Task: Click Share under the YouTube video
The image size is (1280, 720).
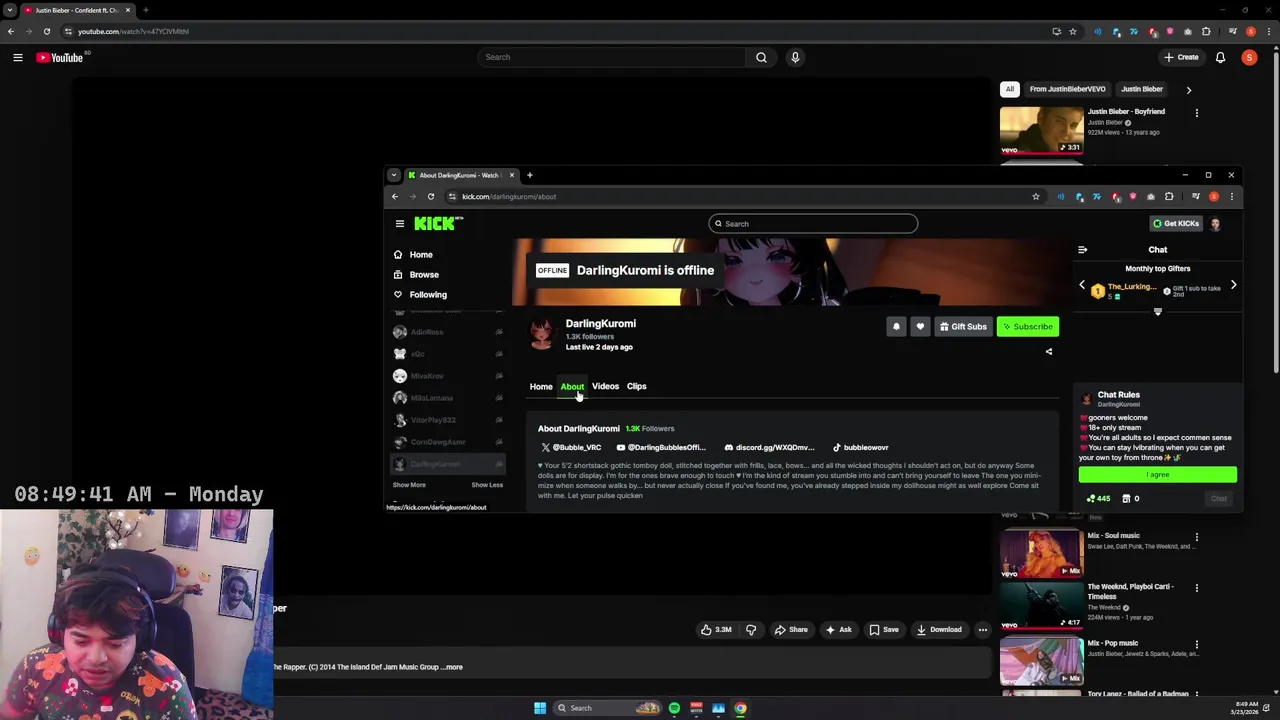Action: 791,630
